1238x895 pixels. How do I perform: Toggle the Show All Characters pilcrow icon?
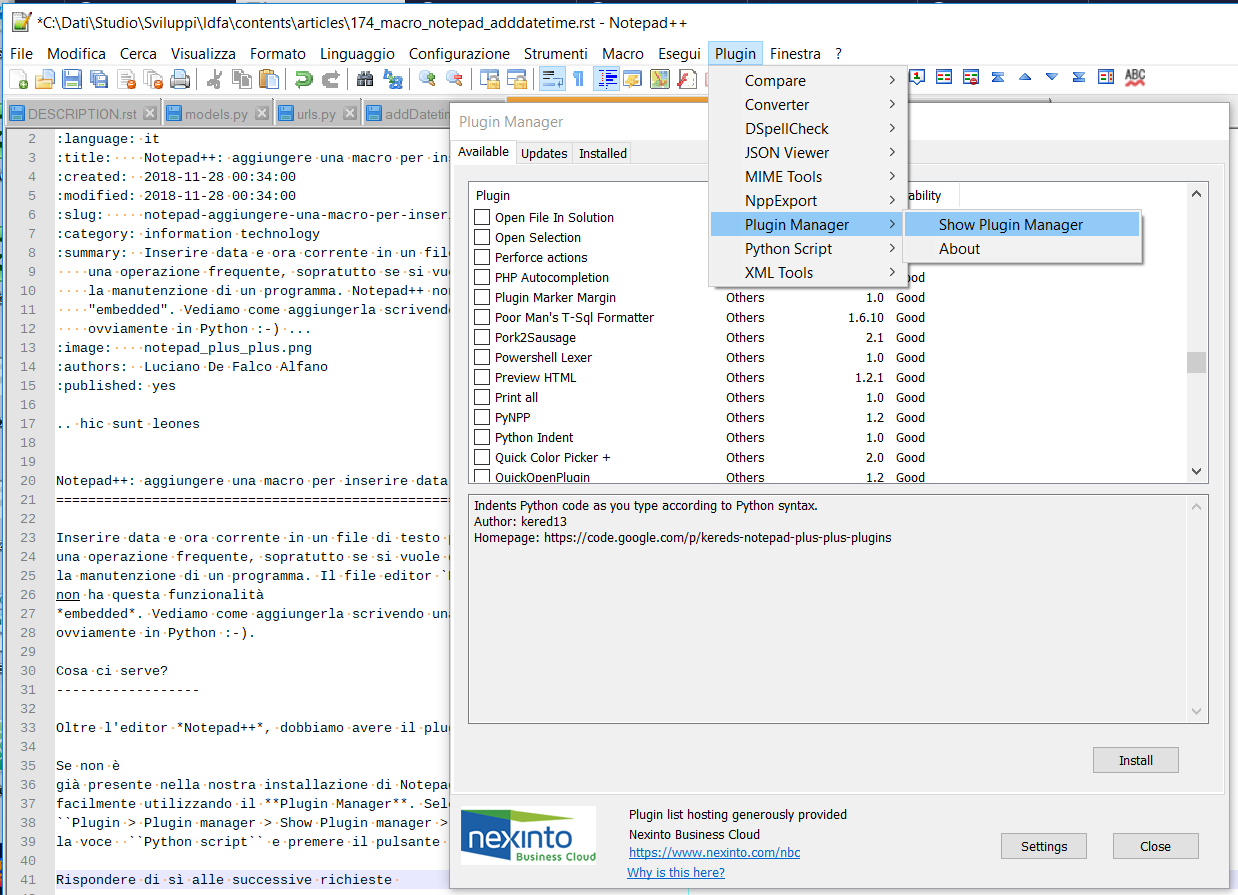(578, 79)
